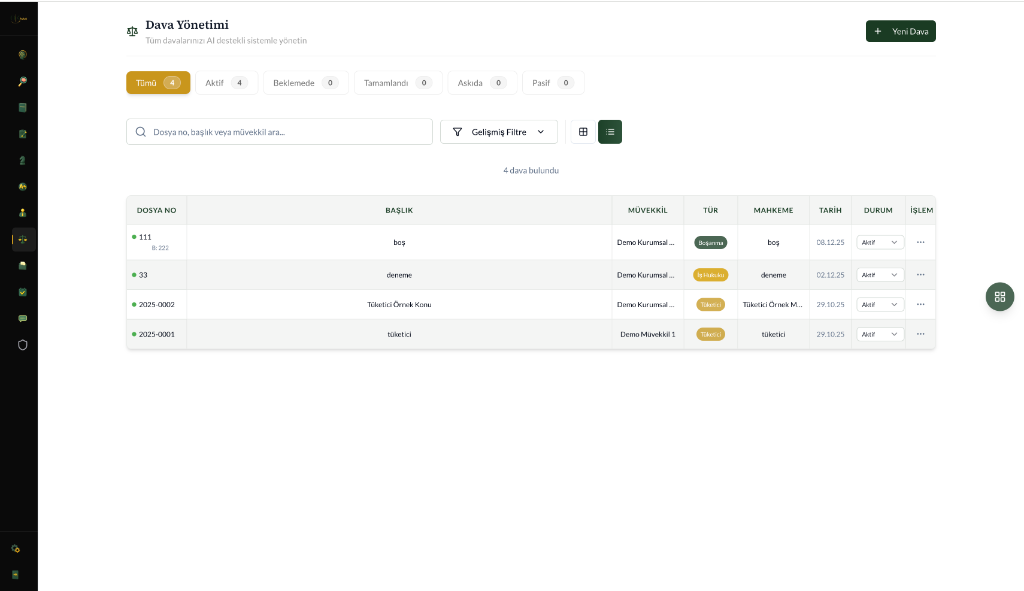Select the scales of justice sidebar icon
The height and width of the screenshot is (591, 1024).
[22, 239]
